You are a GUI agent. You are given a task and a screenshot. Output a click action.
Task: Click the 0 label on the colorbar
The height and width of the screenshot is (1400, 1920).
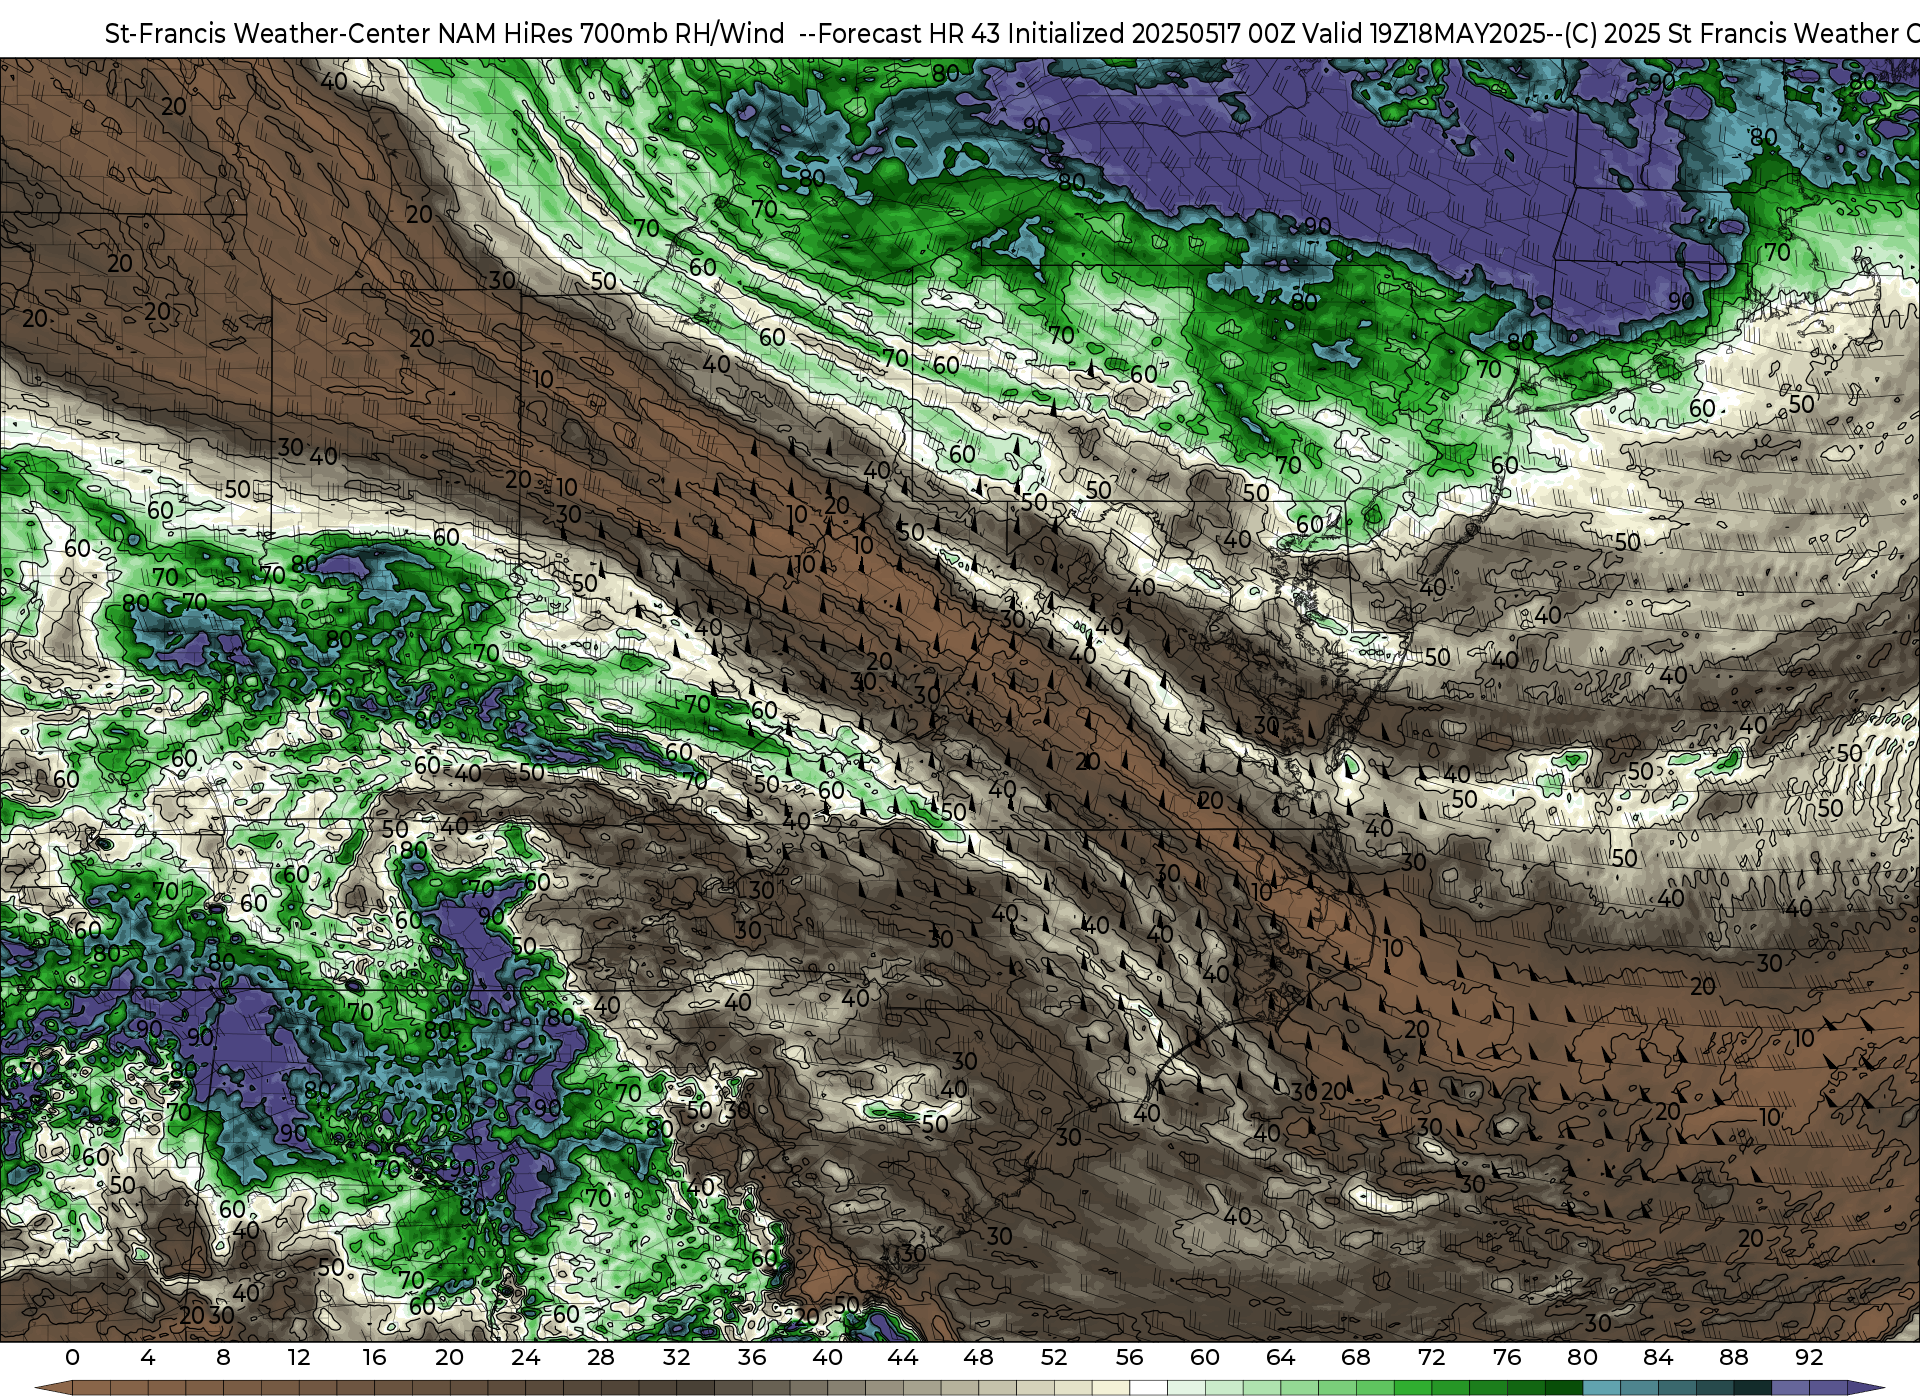[x=72, y=1357]
